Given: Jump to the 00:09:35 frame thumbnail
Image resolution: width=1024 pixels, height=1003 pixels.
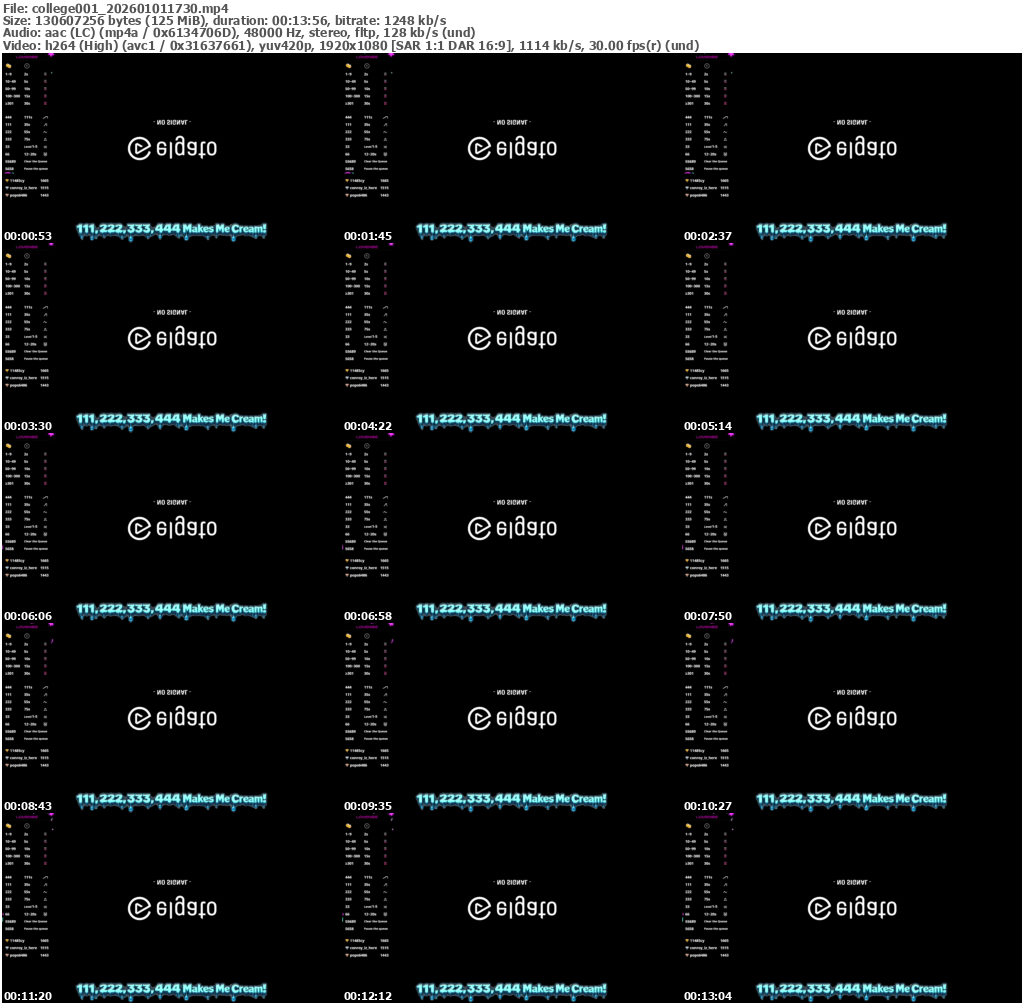Looking at the screenshot, I should [511, 718].
